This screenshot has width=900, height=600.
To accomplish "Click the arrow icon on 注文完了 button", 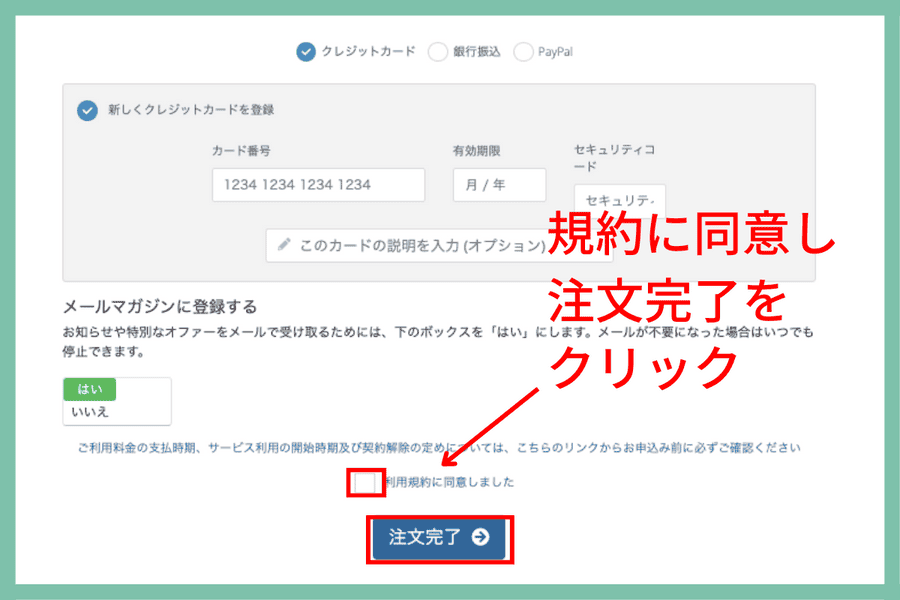I will [x=480, y=537].
